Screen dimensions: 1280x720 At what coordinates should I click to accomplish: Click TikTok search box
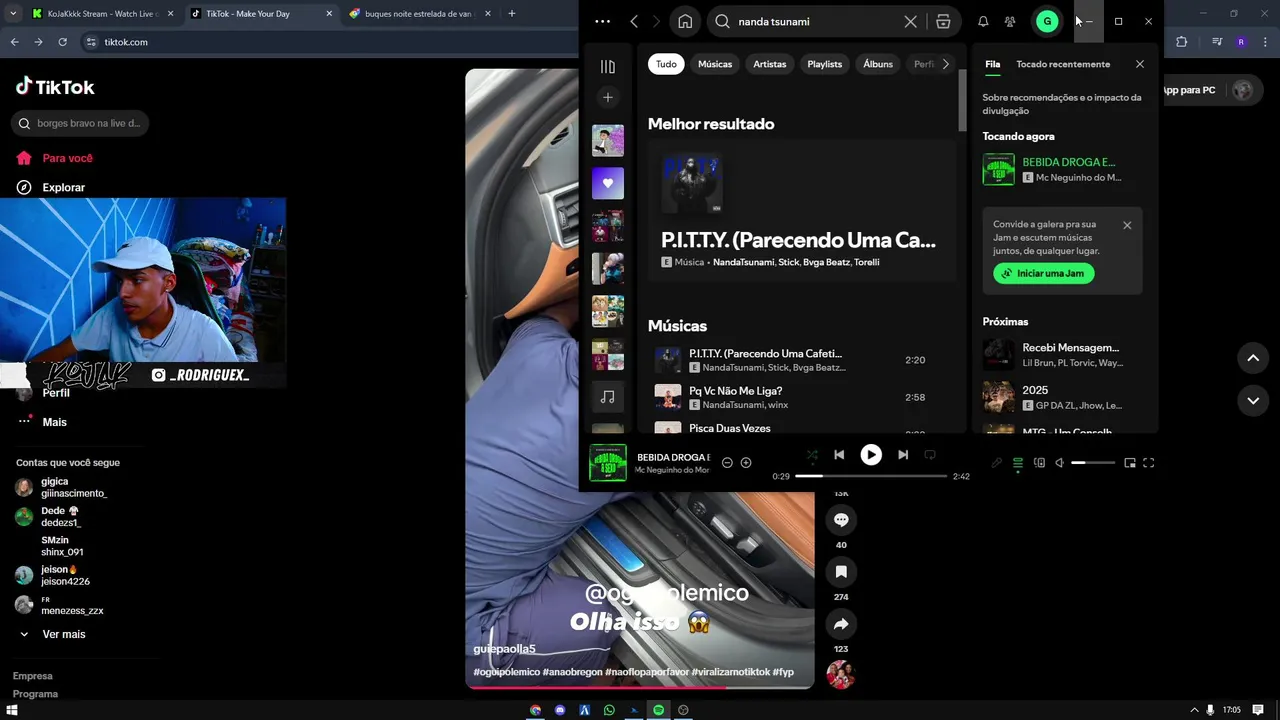(x=80, y=123)
